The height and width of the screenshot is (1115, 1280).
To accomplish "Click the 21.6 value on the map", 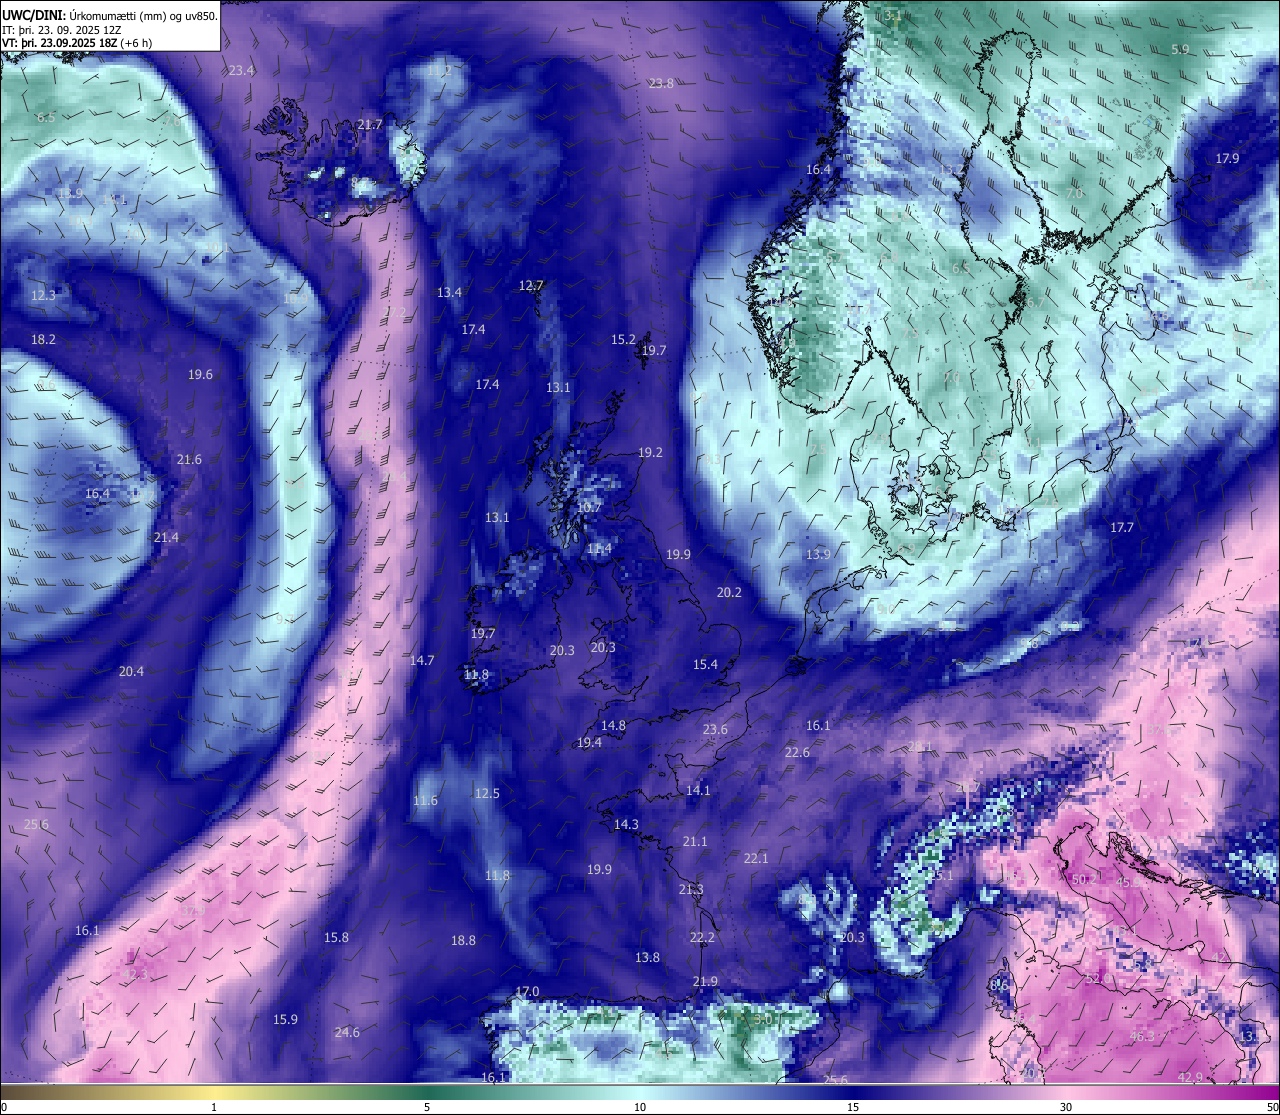I will click(189, 459).
